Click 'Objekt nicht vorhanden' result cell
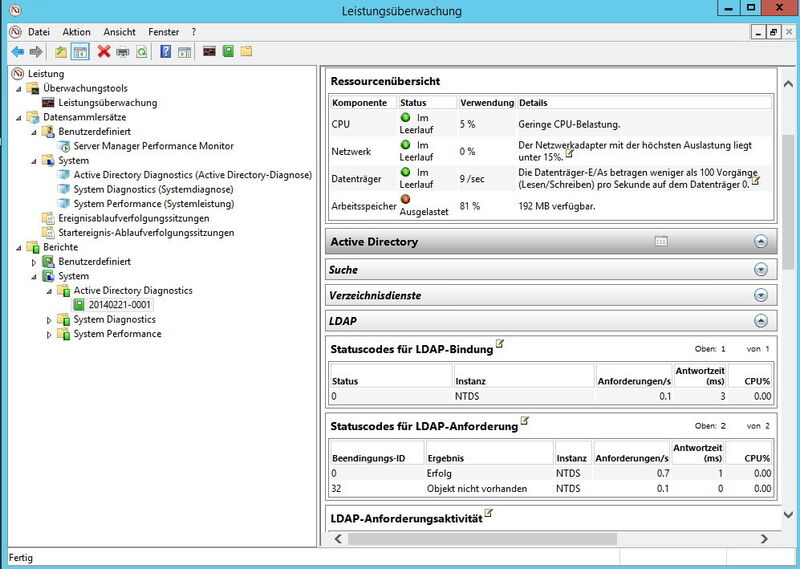 [477, 489]
